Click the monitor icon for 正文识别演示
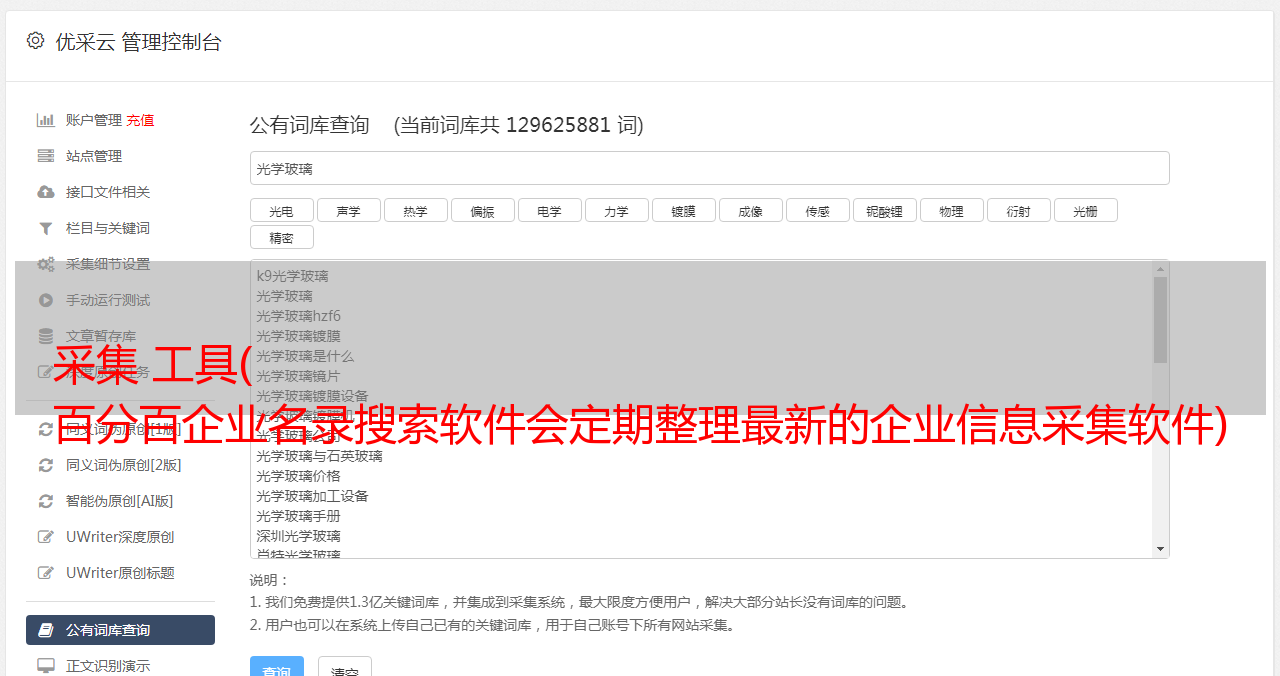This screenshot has width=1280, height=676. 46,666
